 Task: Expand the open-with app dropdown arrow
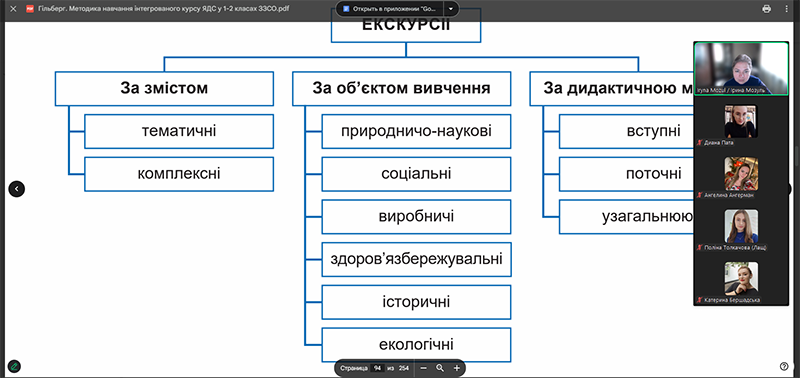point(451,9)
